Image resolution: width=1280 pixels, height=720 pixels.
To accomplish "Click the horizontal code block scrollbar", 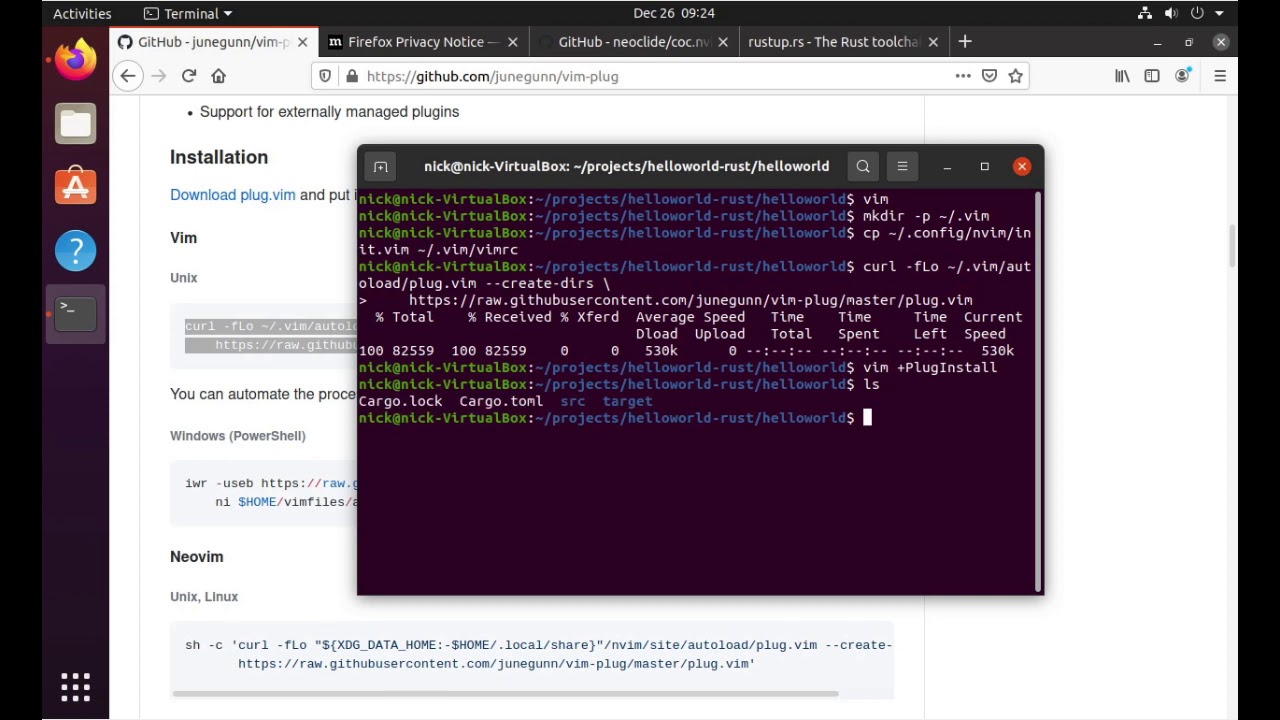I will [x=505, y=693].
